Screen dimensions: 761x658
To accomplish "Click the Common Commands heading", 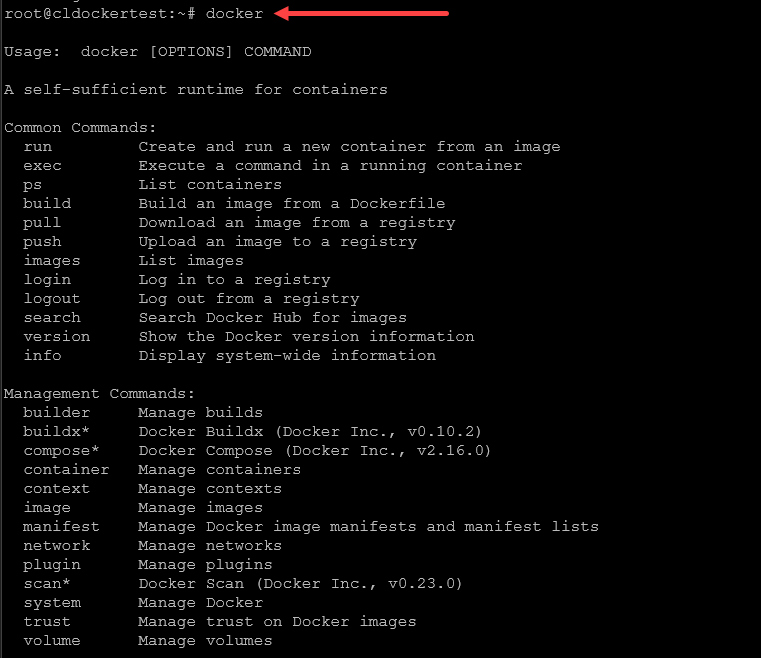I will [80, 127].
